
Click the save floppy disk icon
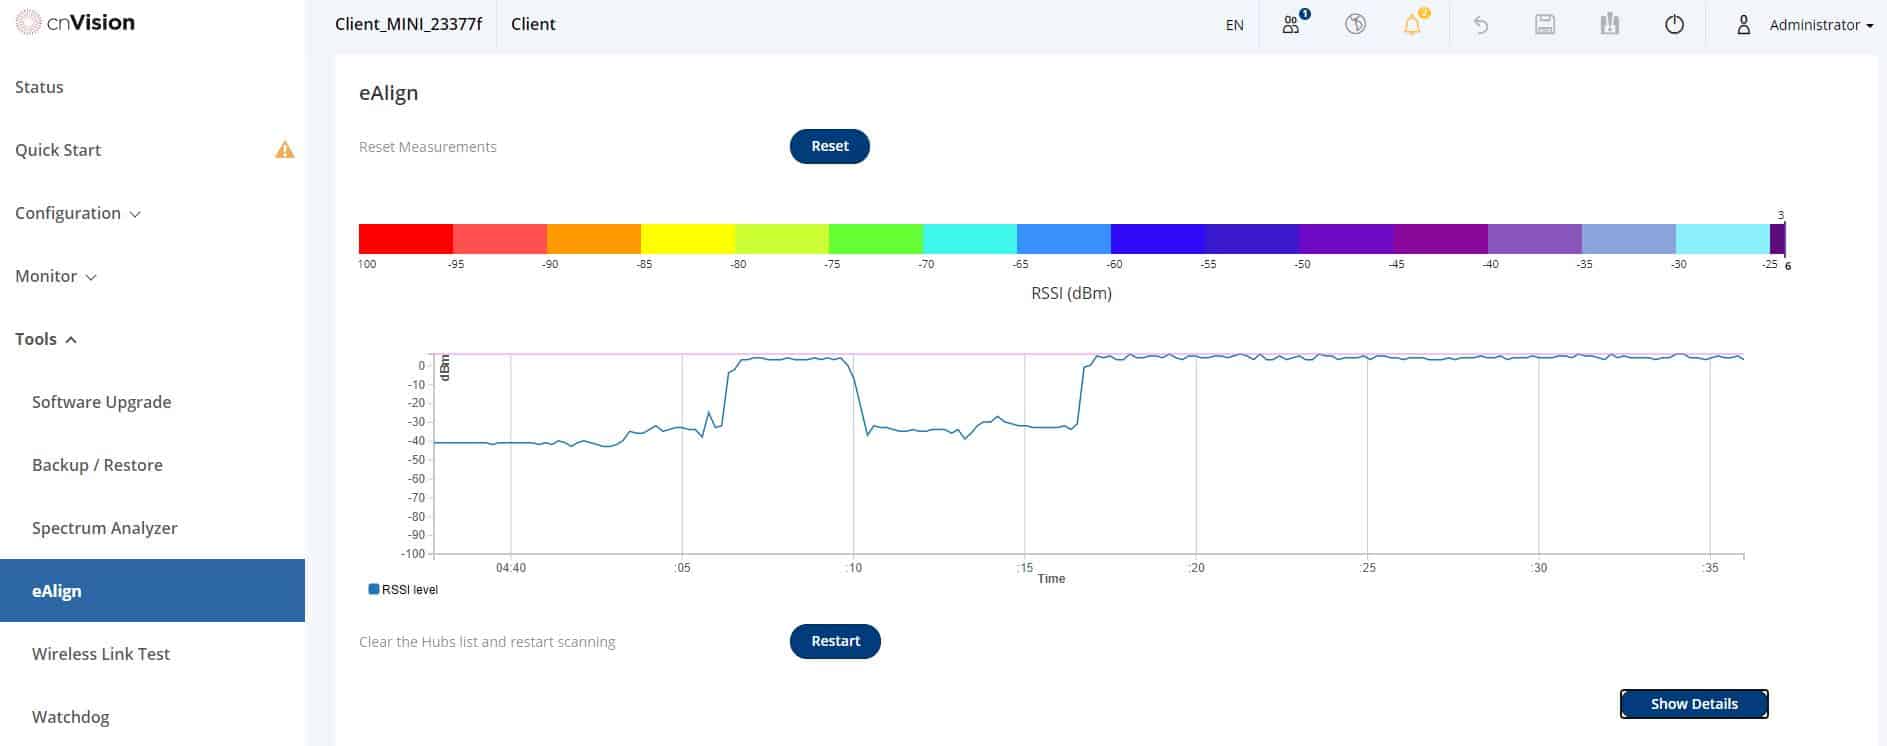tap(1545, 25)
